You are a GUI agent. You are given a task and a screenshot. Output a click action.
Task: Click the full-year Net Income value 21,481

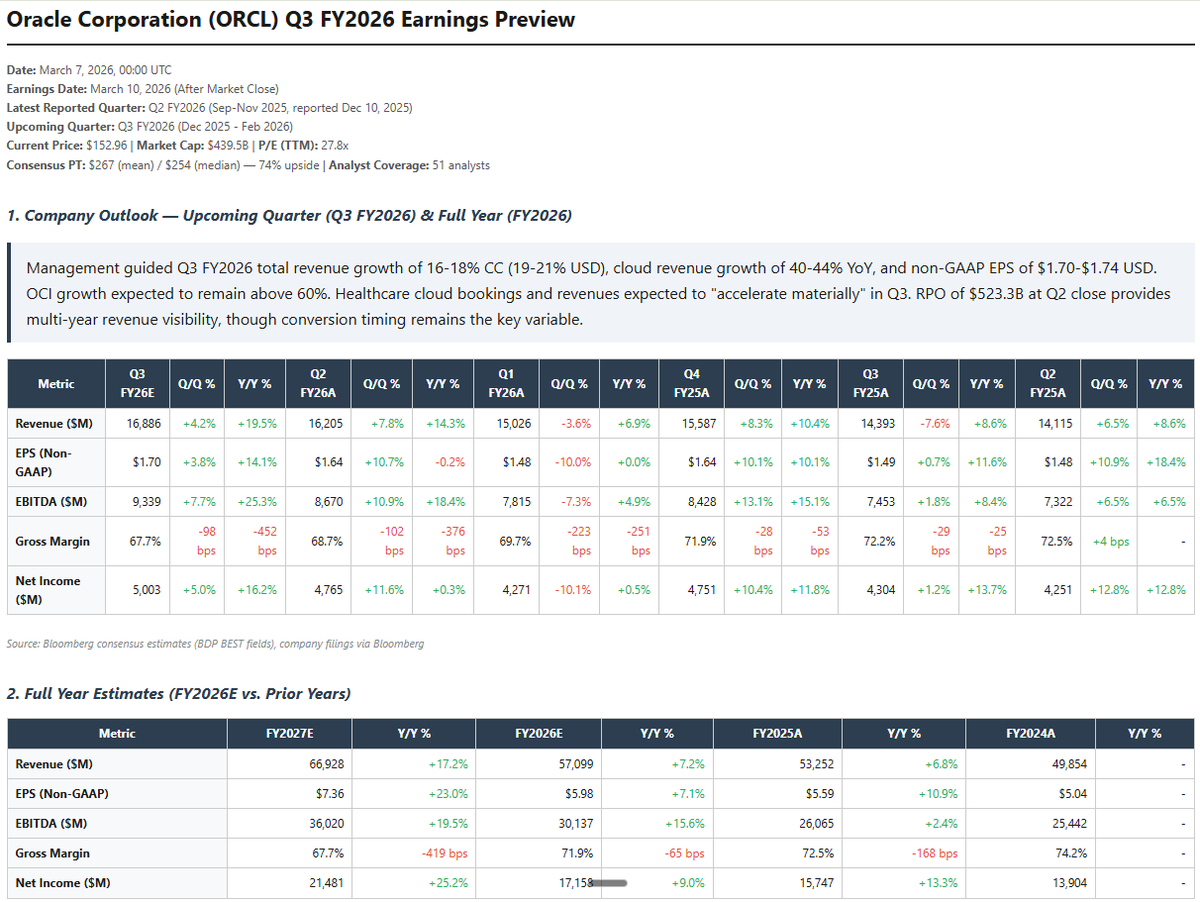click(325, 884)
